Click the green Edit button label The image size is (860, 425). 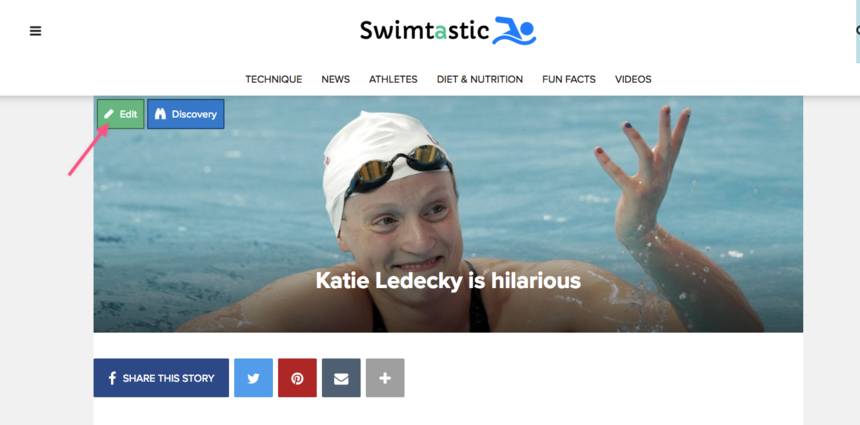(128, 114)
